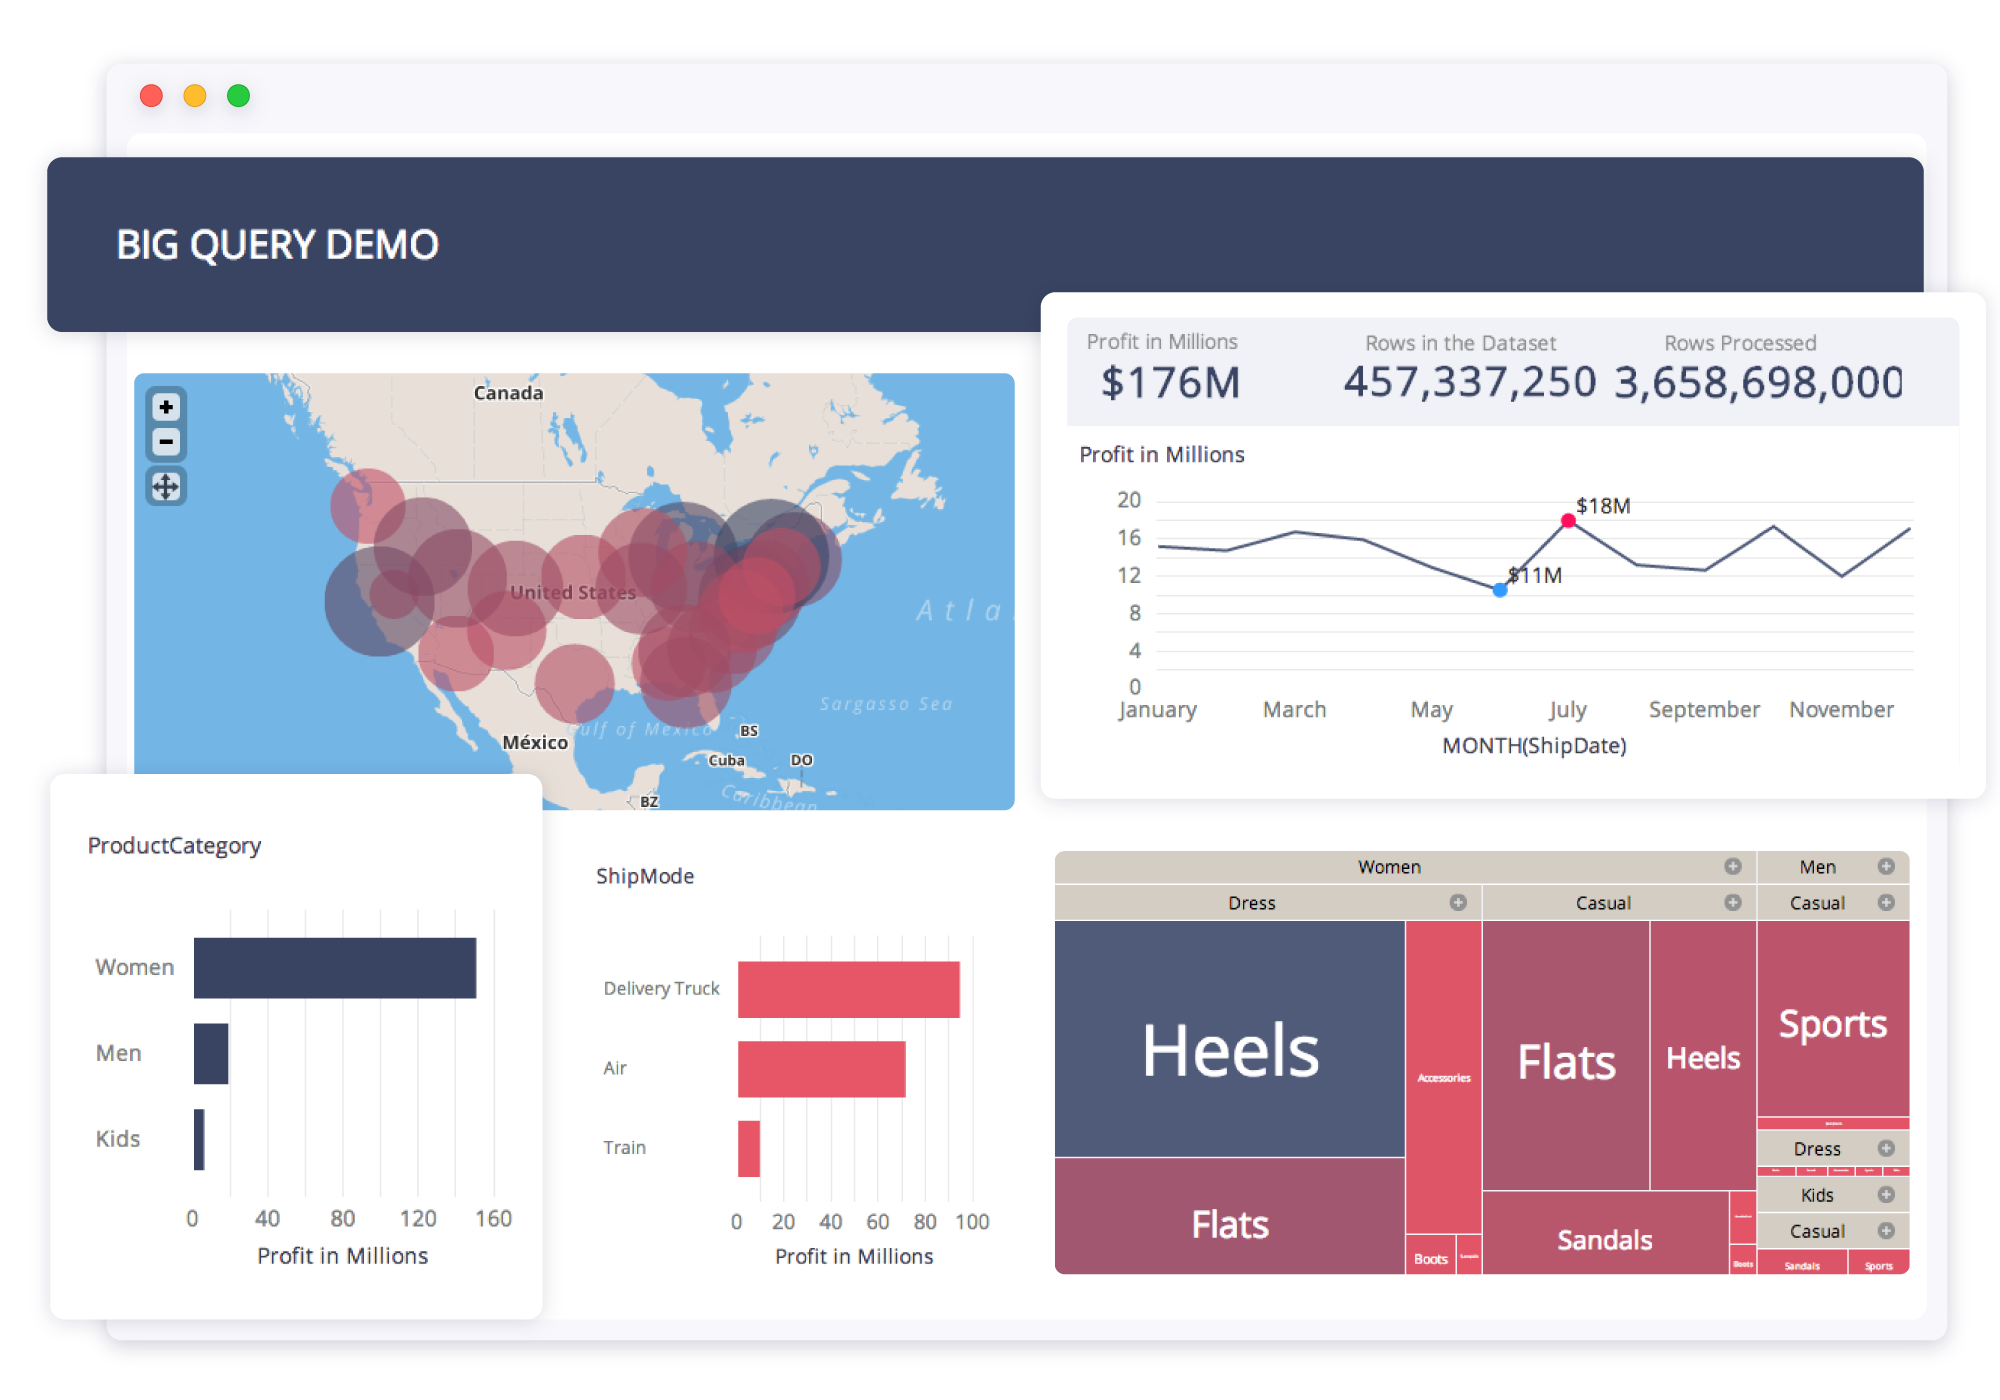This screenshot has width=2000, height=1400.
Task: Click the plus icon on Women's Dress header
Action: 1460,903
